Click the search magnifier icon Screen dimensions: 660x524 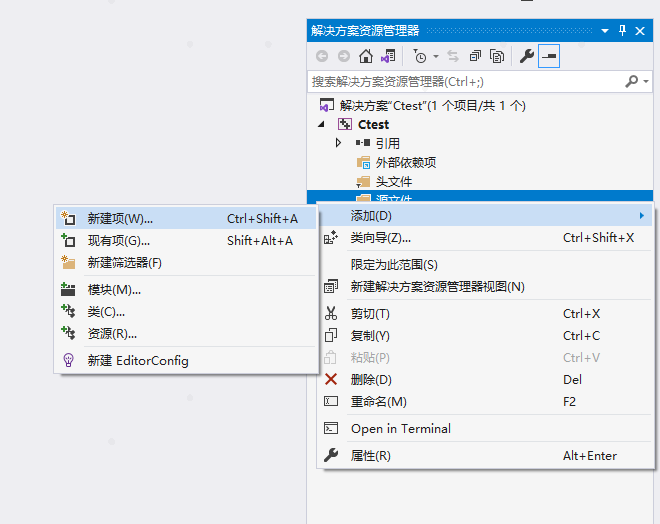(631, 81)
